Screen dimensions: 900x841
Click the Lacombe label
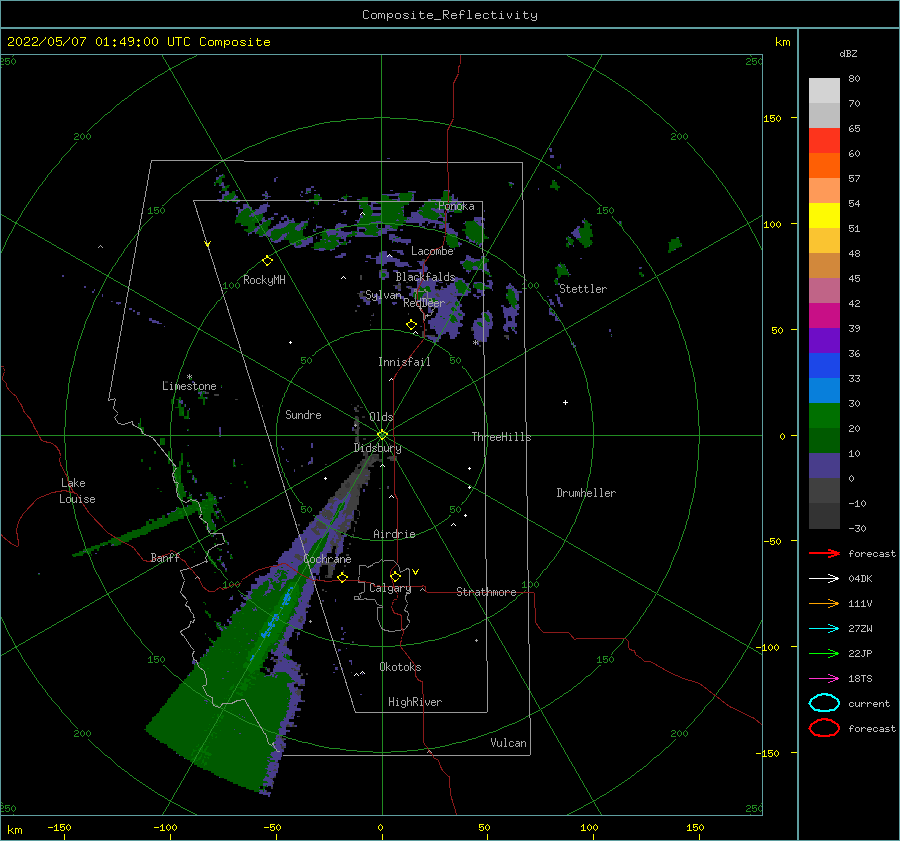(x=432, y=251)
